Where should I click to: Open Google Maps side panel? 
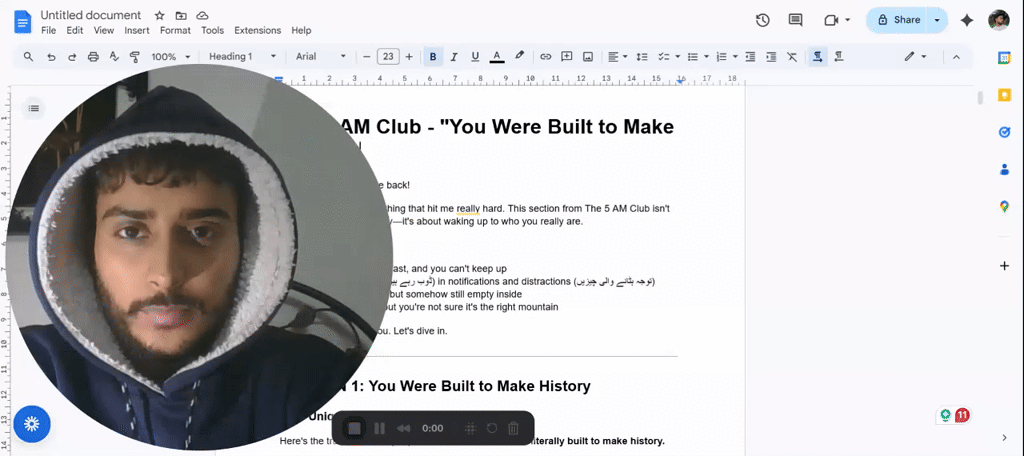[x=1004, y=207]
